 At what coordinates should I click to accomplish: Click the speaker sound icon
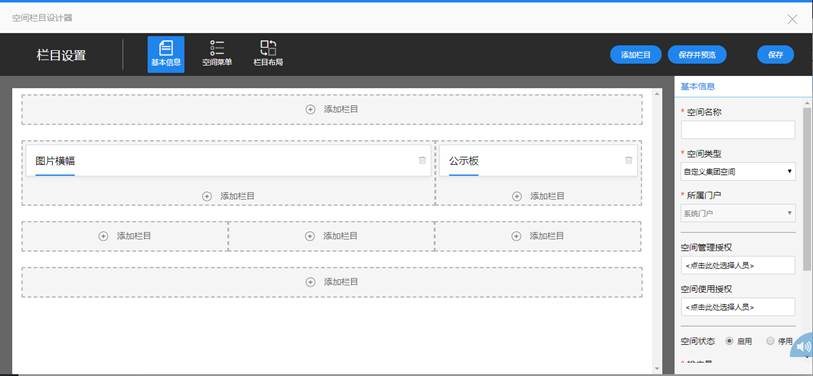click(803, 346)
